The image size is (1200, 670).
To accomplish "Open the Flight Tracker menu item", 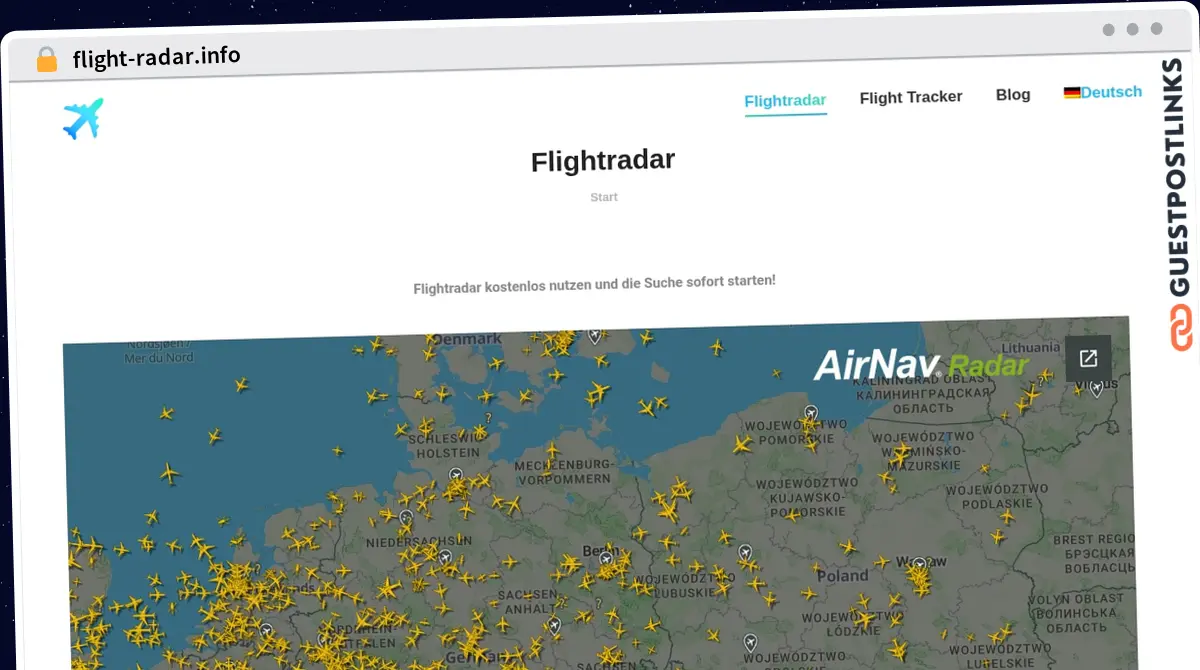I will [911, 96].
